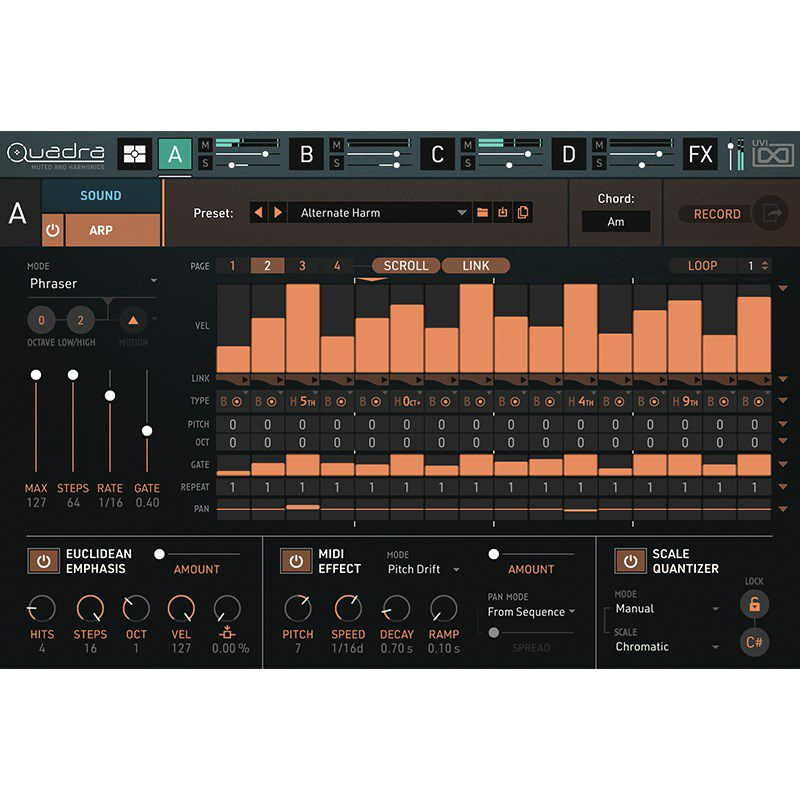Expand the REPEAT row options arrow
This screenshot has height=800, width=800.
coord(783,487)
